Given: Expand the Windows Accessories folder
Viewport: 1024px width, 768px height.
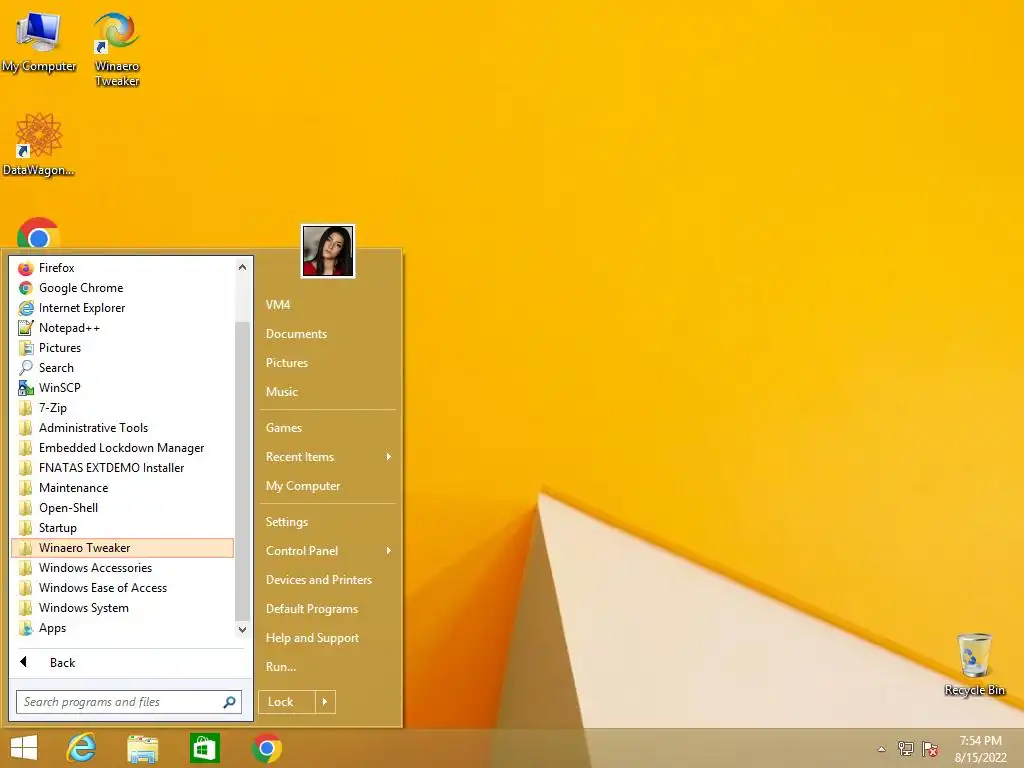Looking at the screenshot, I should (123, 568).
